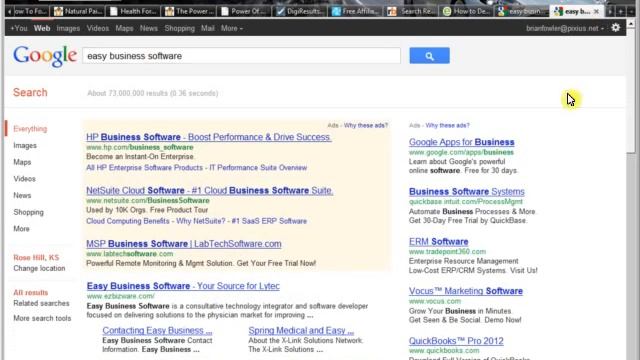Click Change location link
The height and width of the screenshot is (360, 640).
pyautogui.click(x=39, y=268)
